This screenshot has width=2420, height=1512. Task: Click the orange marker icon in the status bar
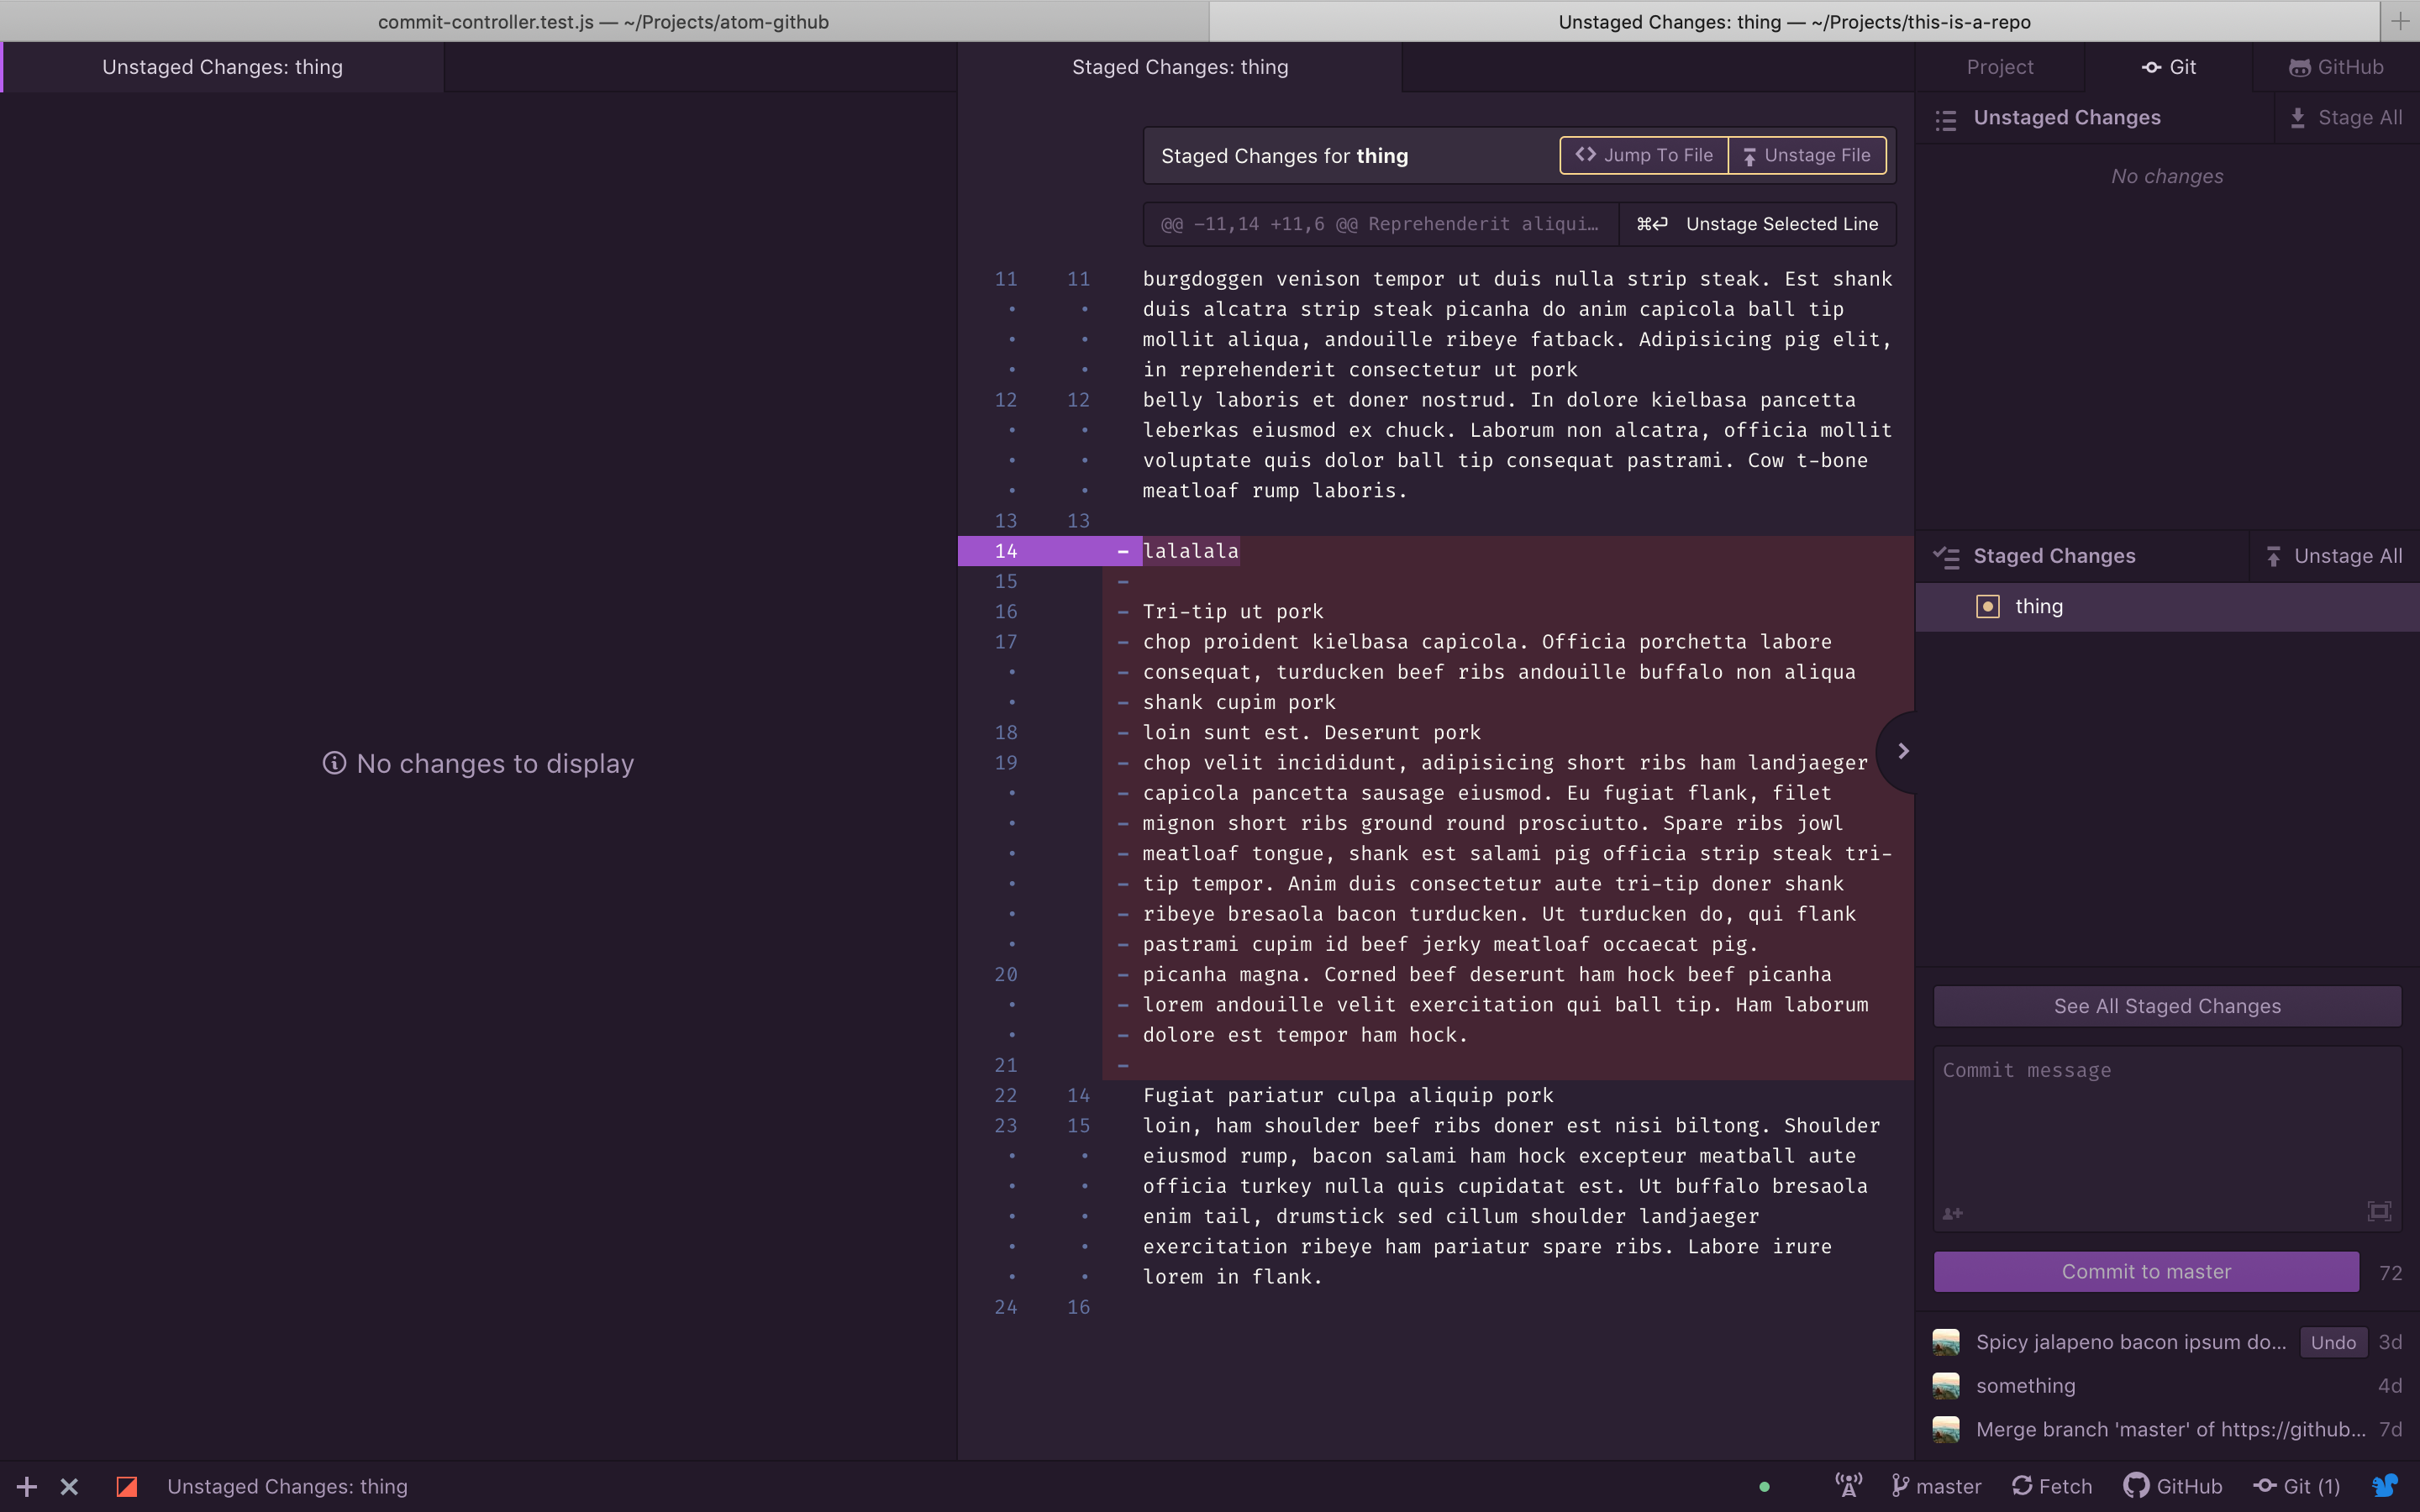point(126,1487)
